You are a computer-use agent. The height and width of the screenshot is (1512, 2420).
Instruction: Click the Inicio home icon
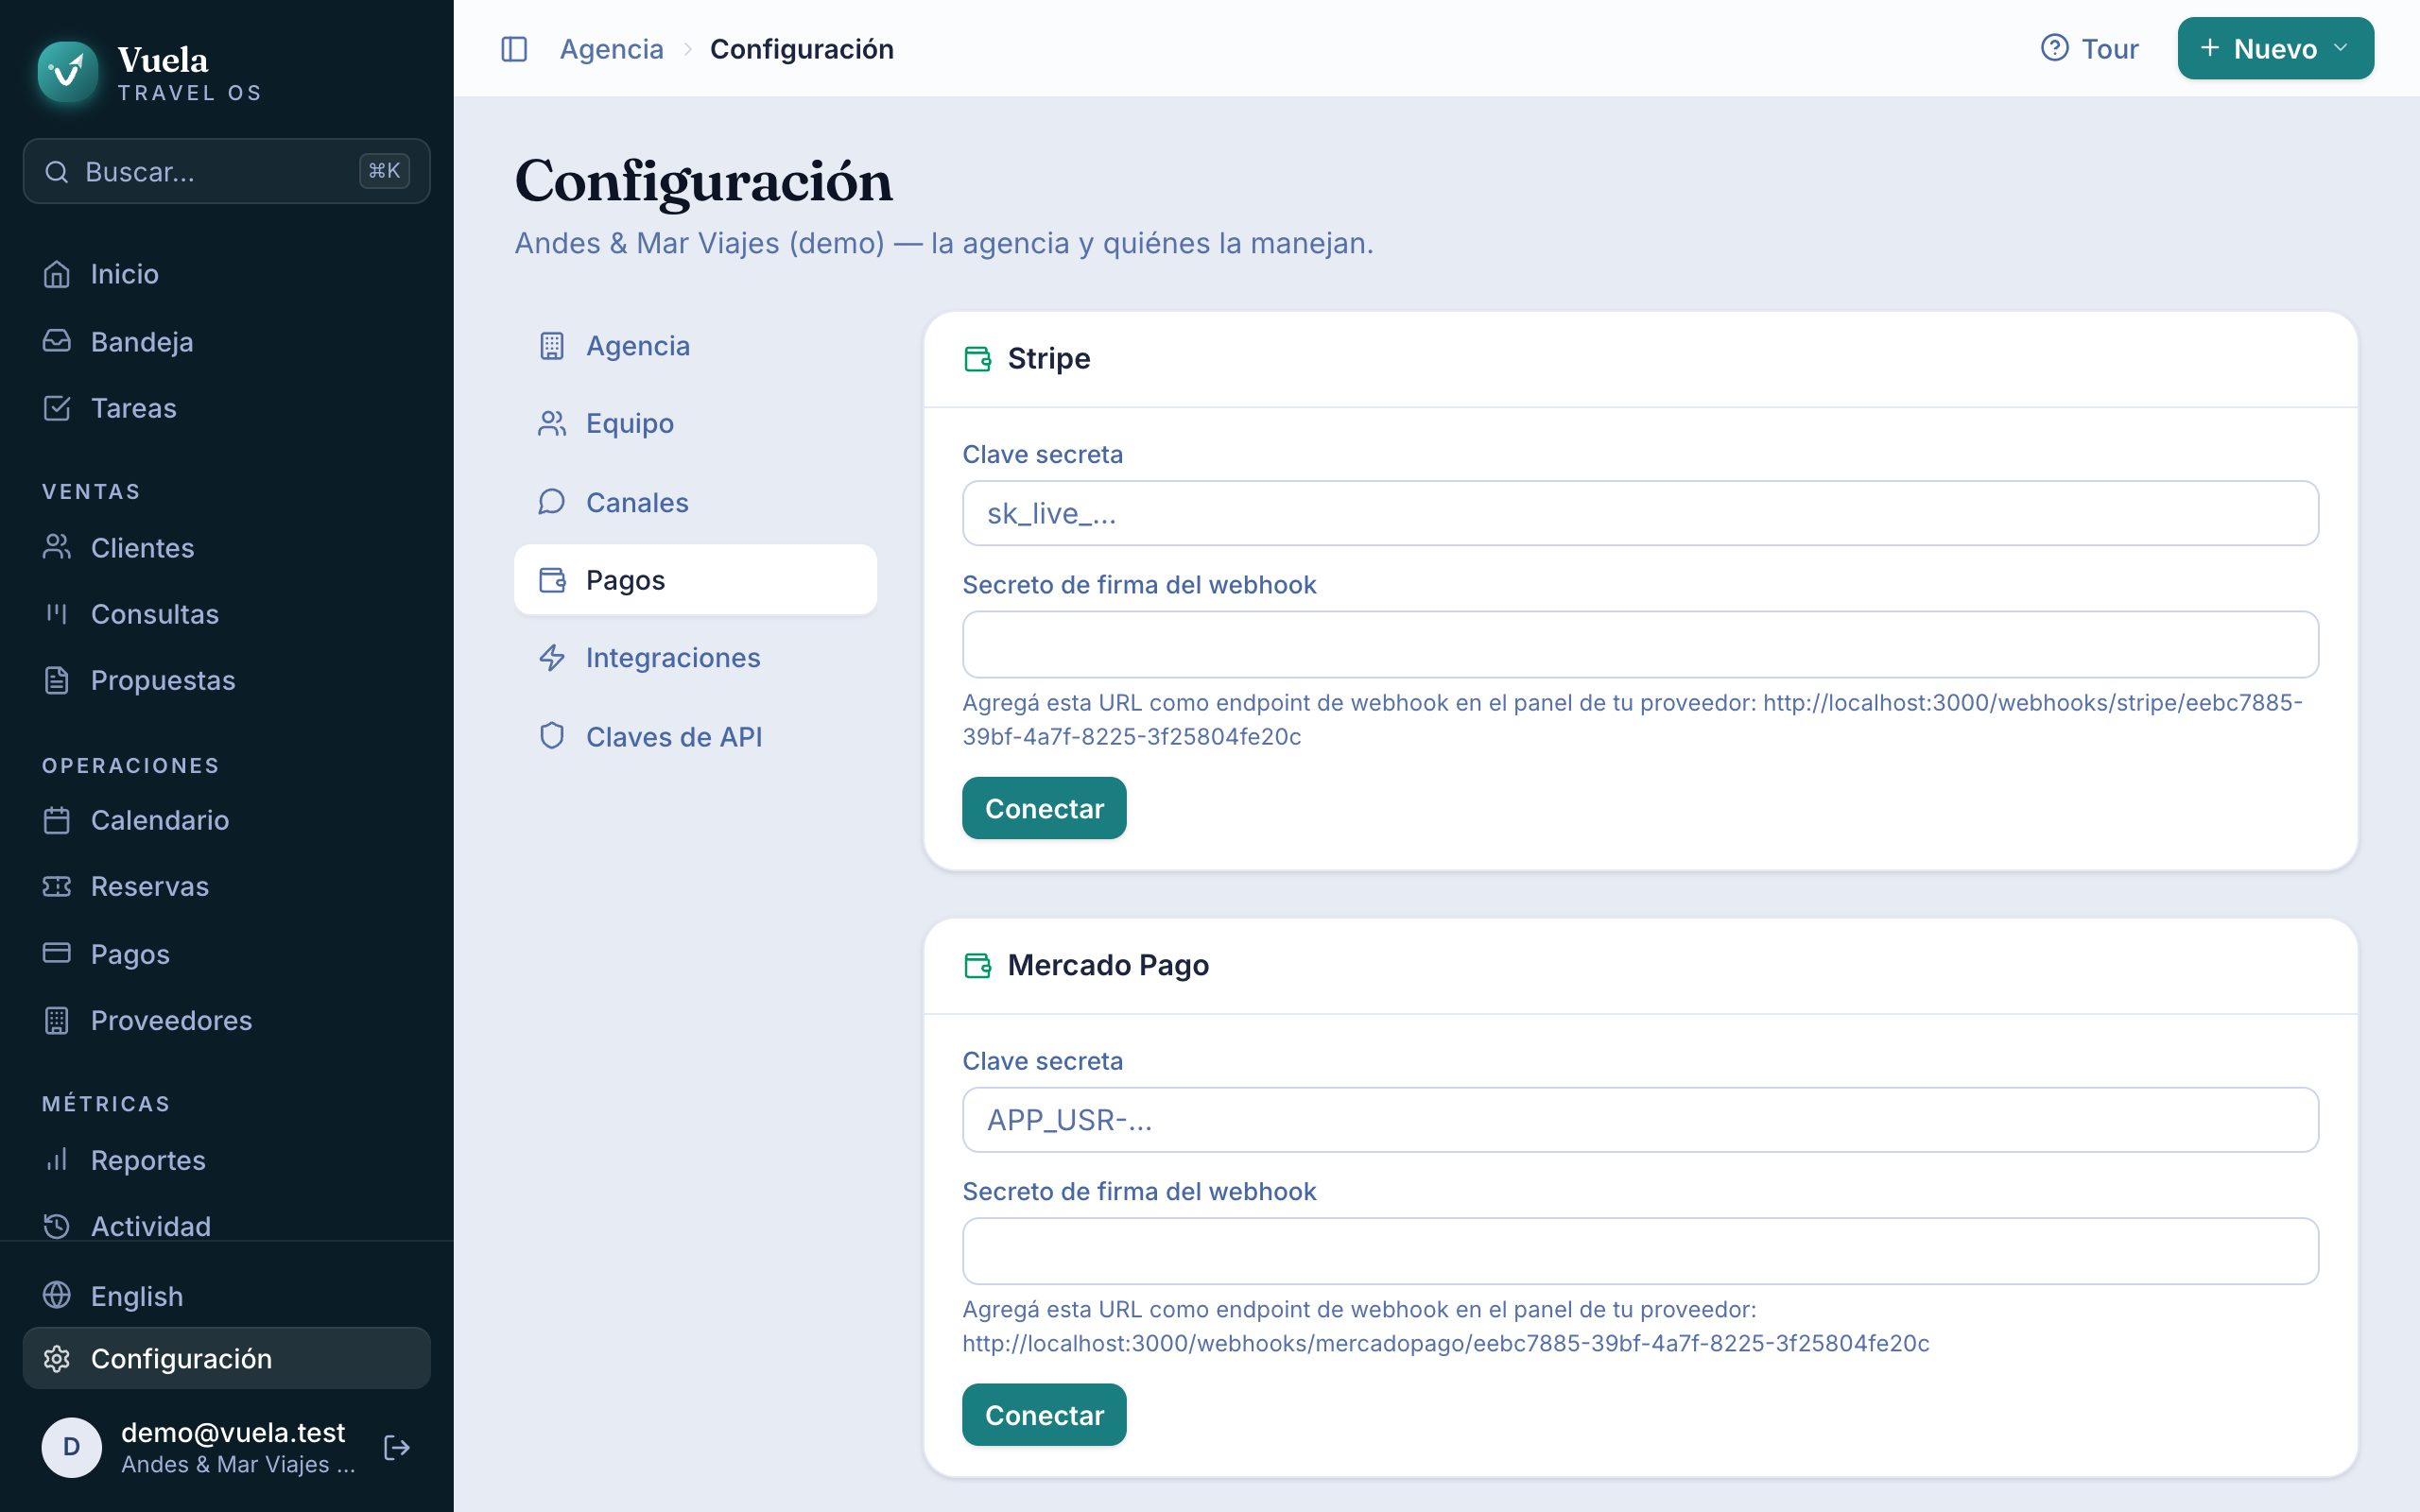pyautogui.click(x=57, y=273)
